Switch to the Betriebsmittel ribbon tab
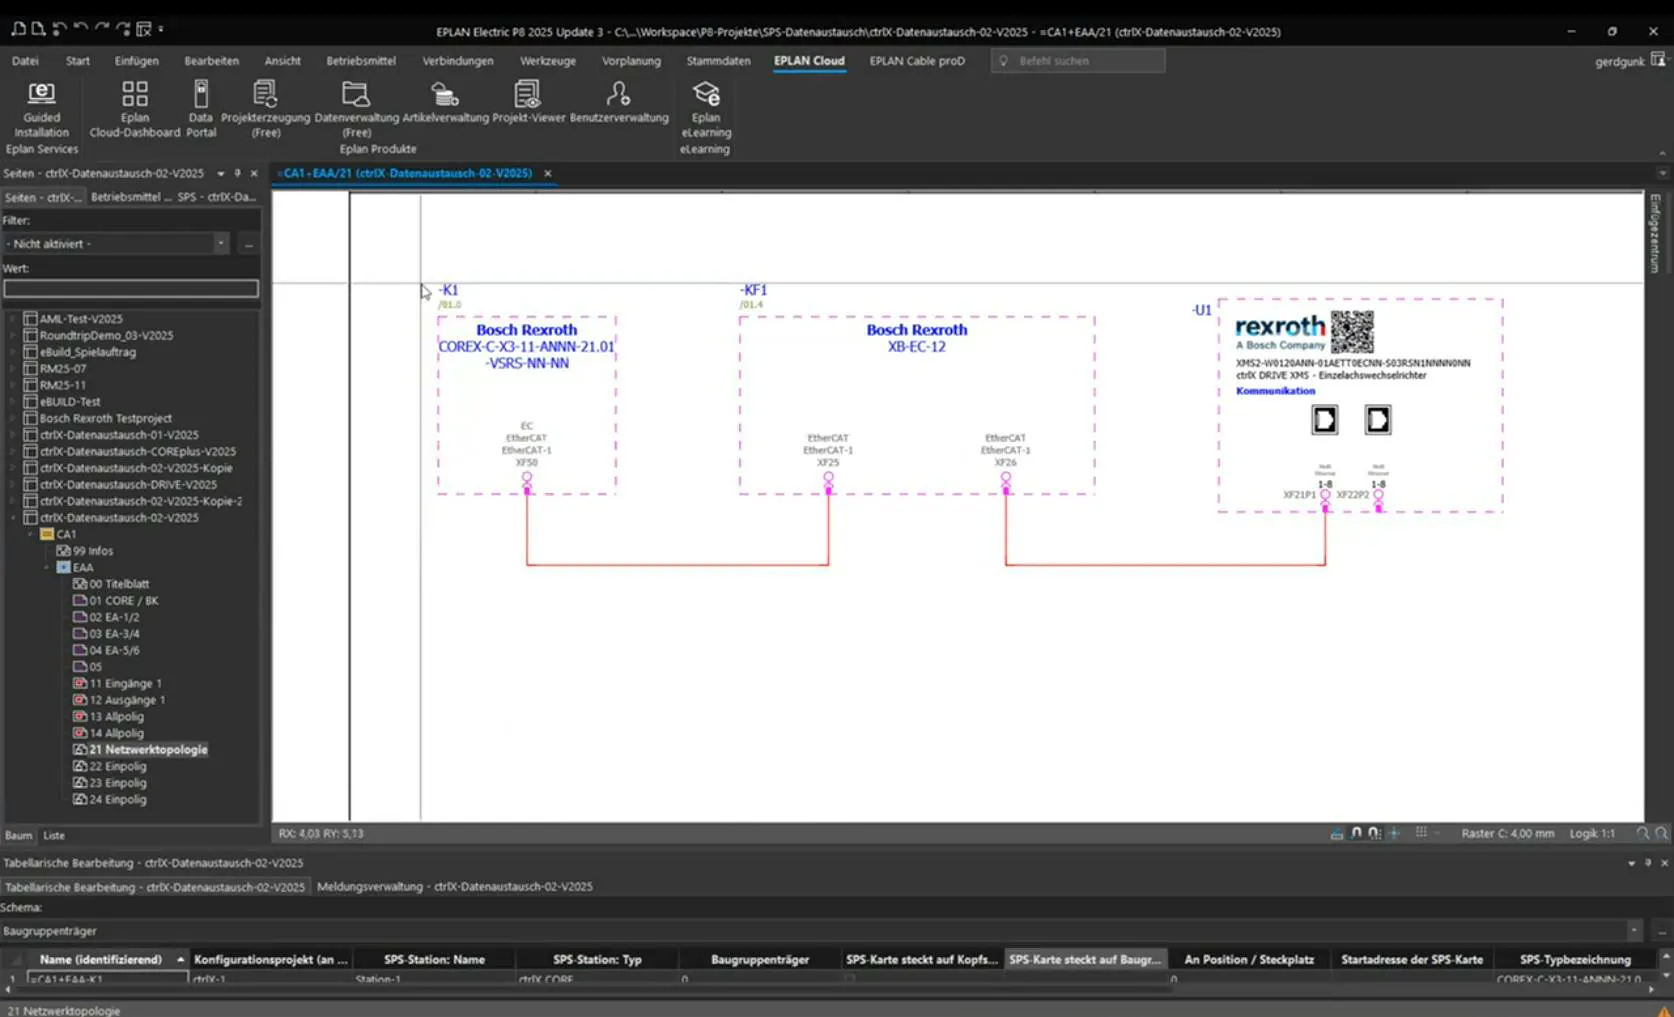The image size is (1674, 1017). tap(361, 61)
